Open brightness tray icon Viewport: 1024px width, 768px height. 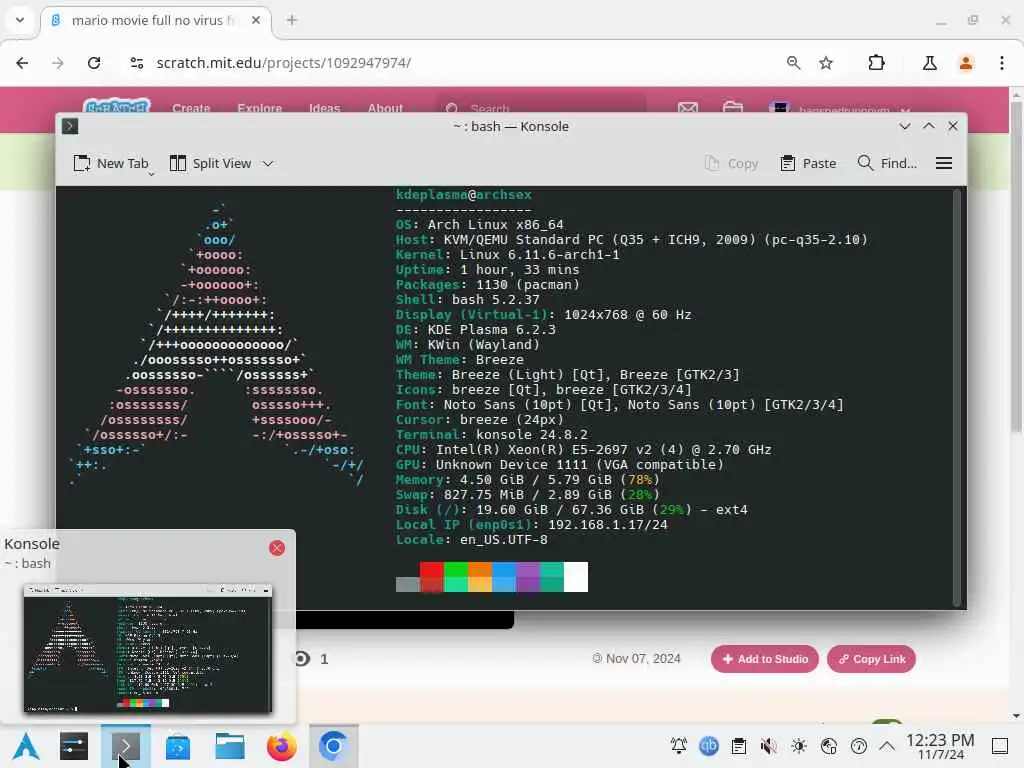799,746
